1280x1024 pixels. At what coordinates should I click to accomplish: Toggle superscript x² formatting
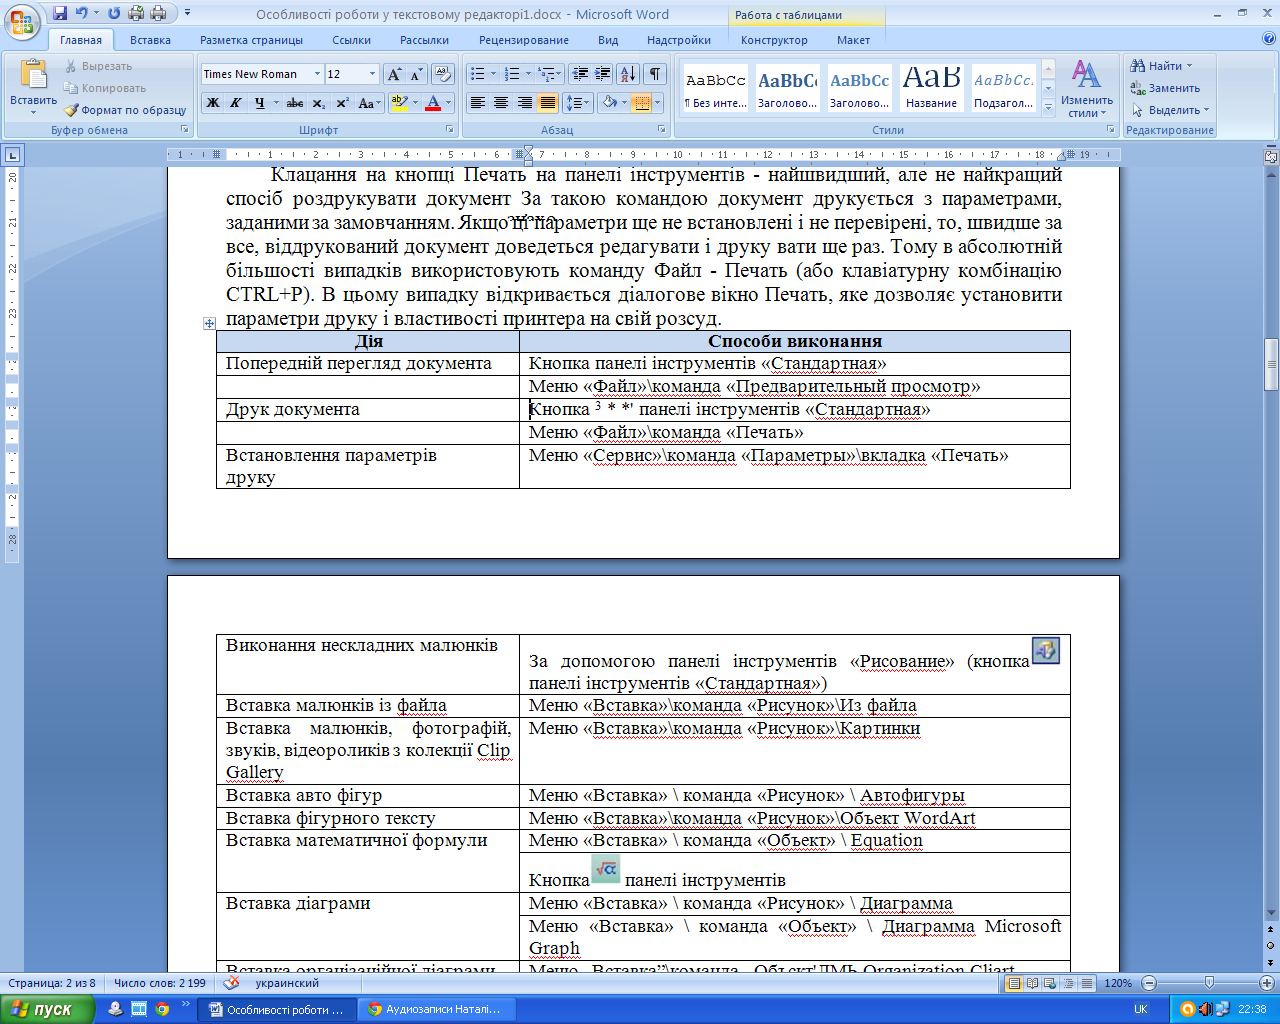tap(342, 103)
